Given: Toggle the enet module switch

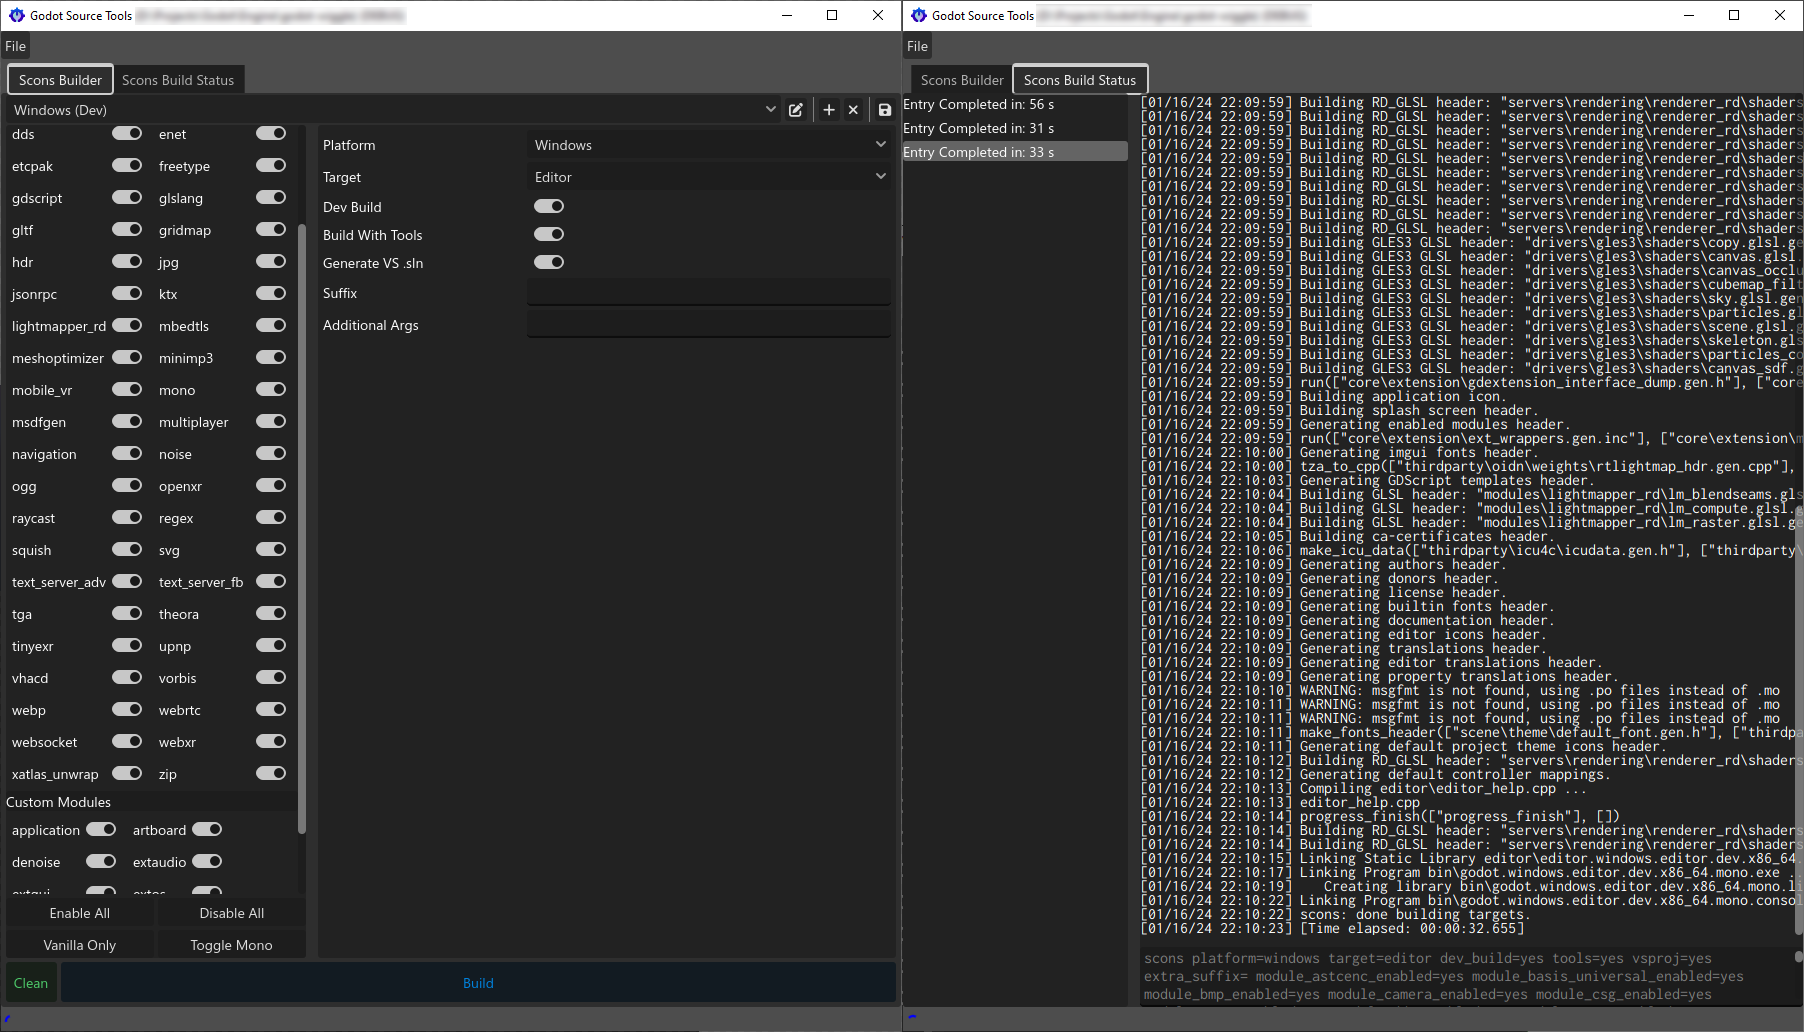Looking at the screenshot, I should 271,133.
